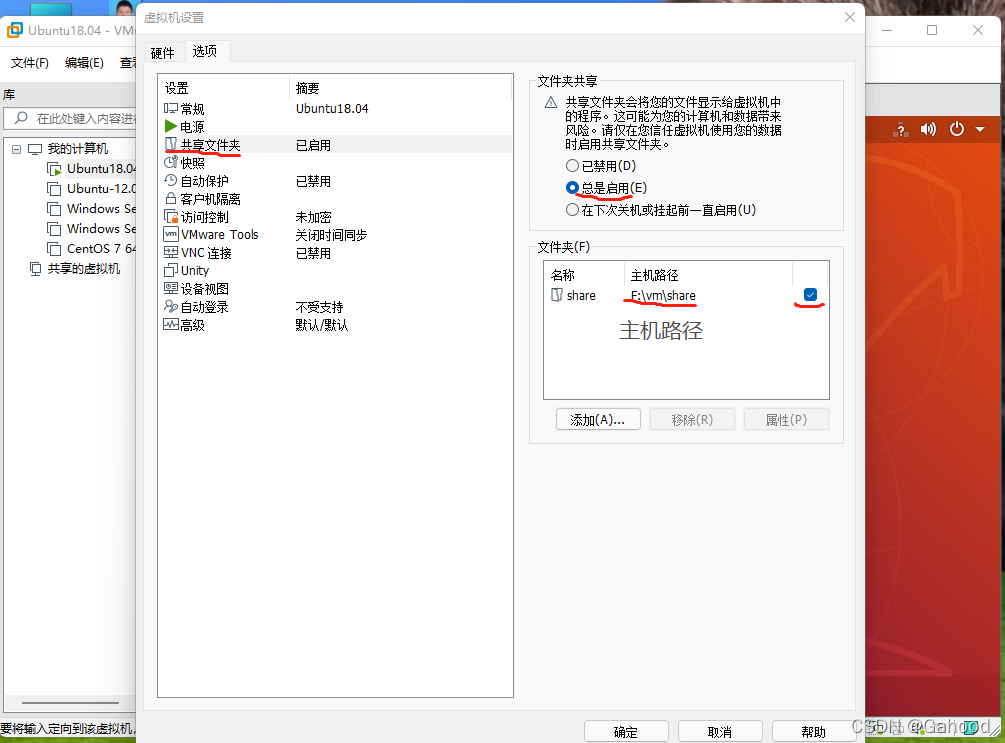Viewport: 1005px width, 743px height.
Task: Click the 电源 power play icon
Action: (x=170, y=126)
